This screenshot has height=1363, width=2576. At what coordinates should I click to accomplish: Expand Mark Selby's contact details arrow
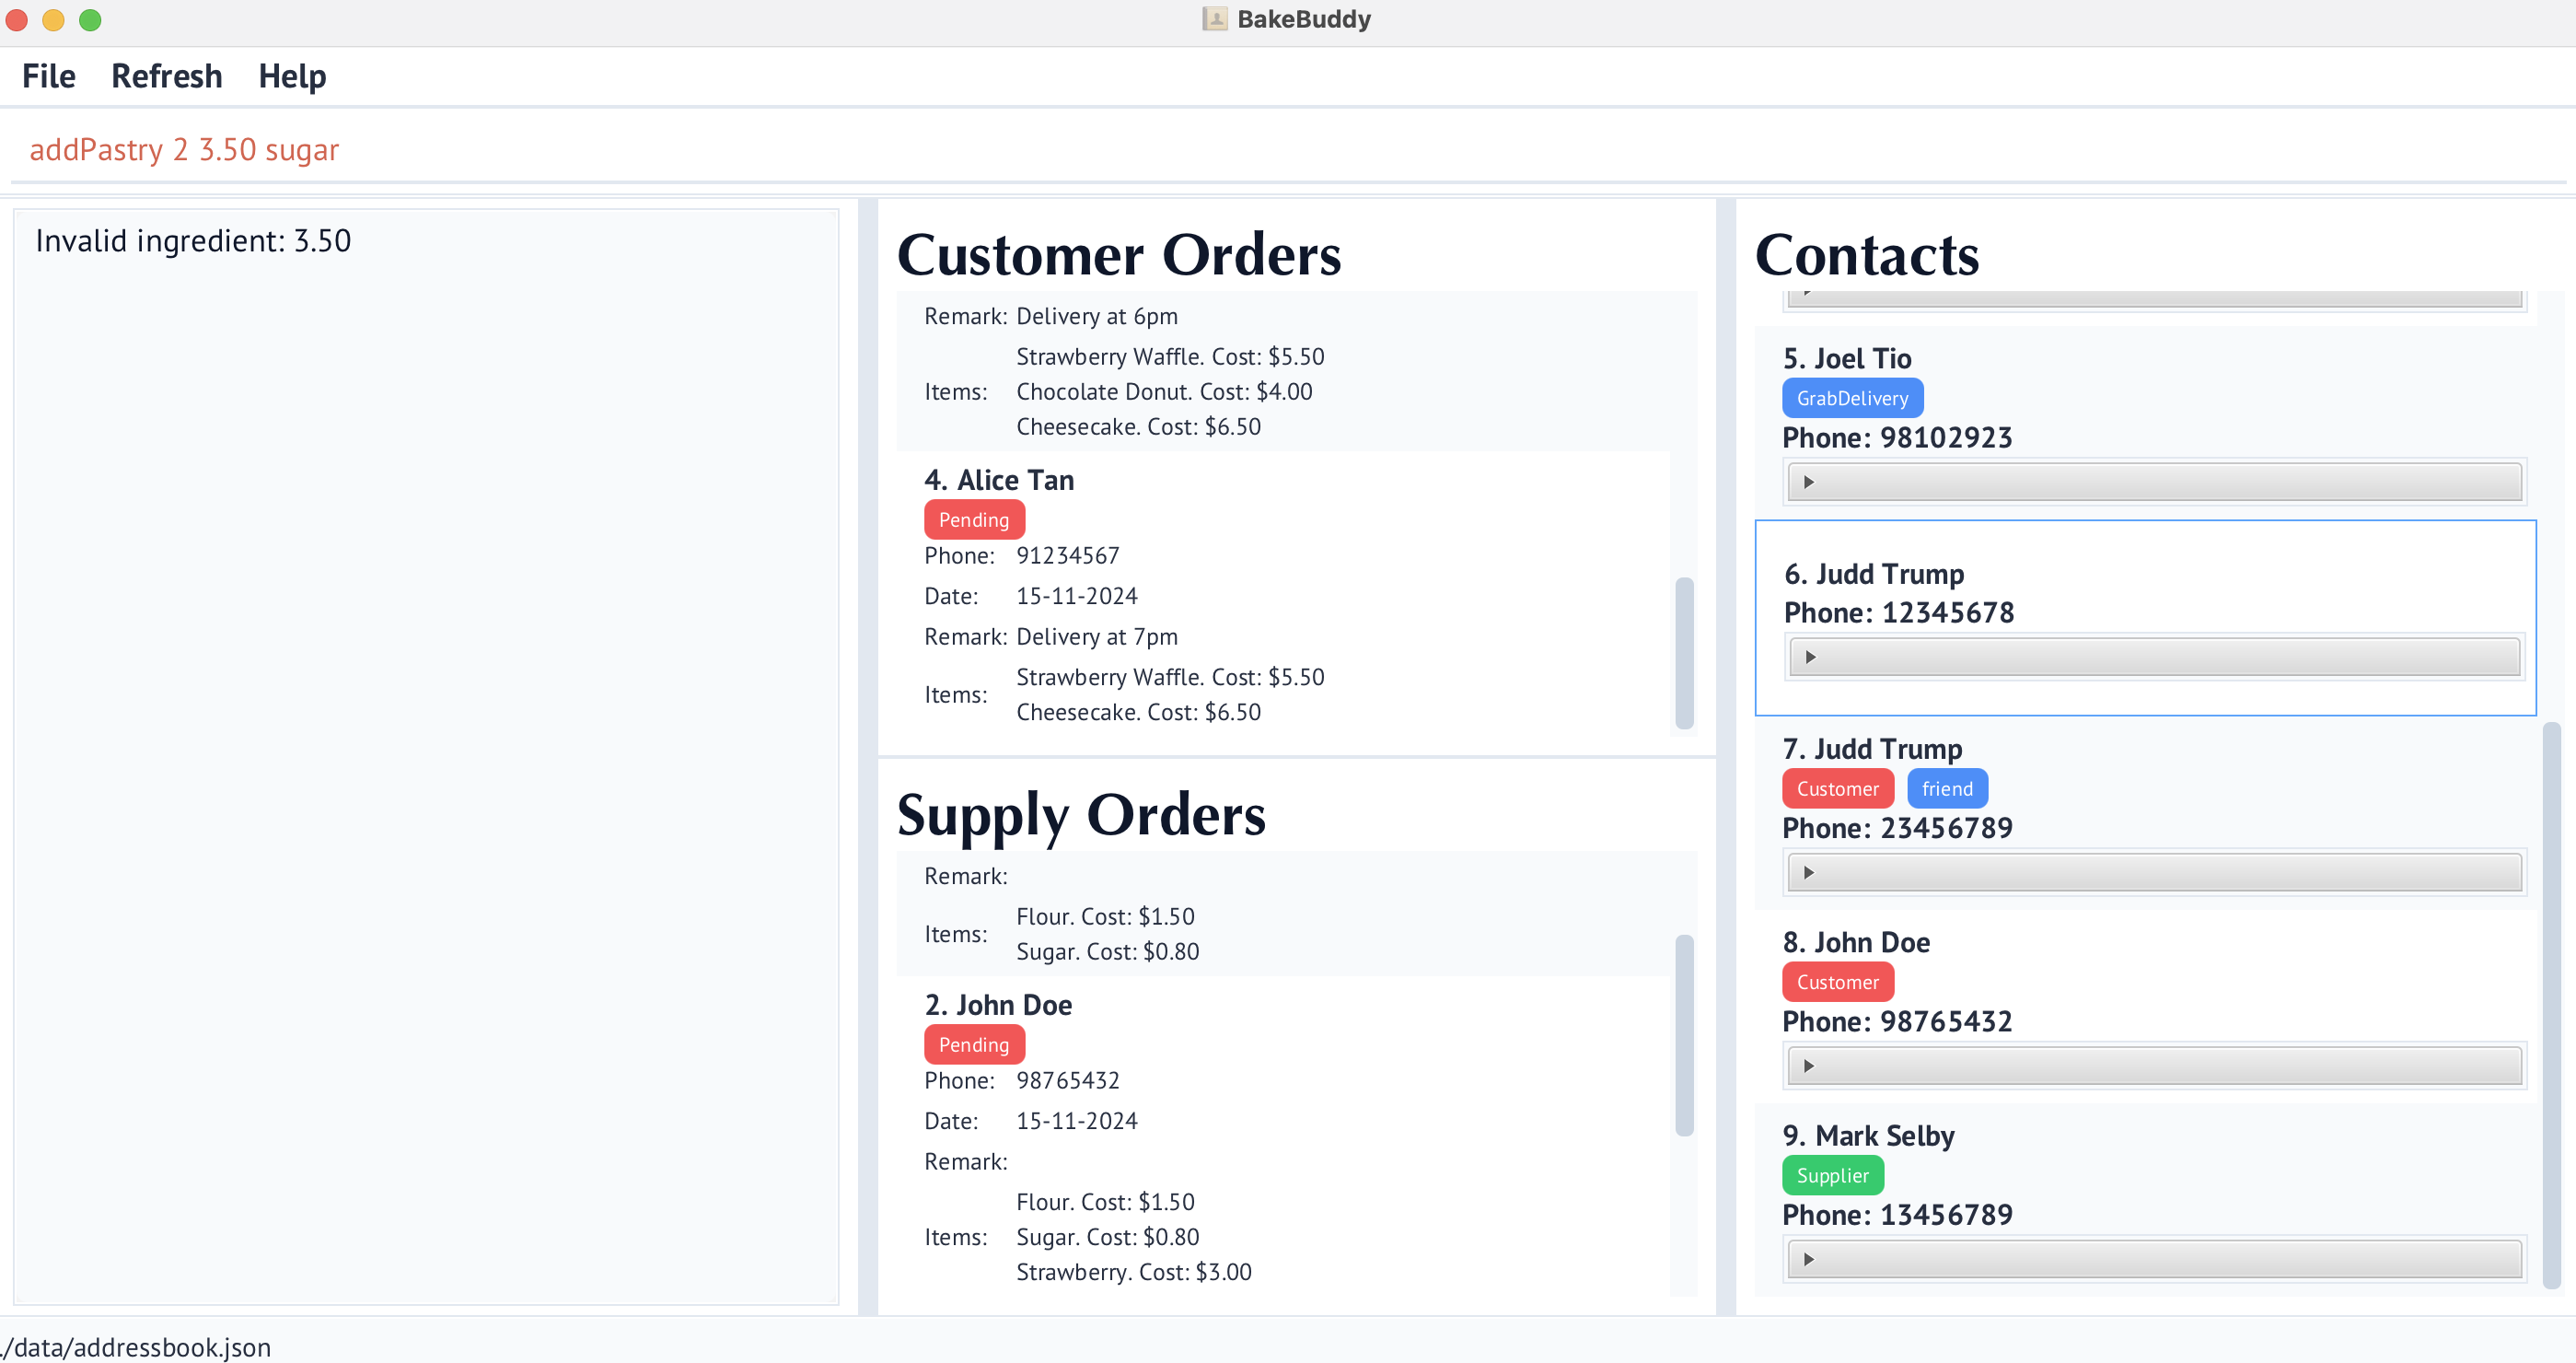(1808, 1259)
